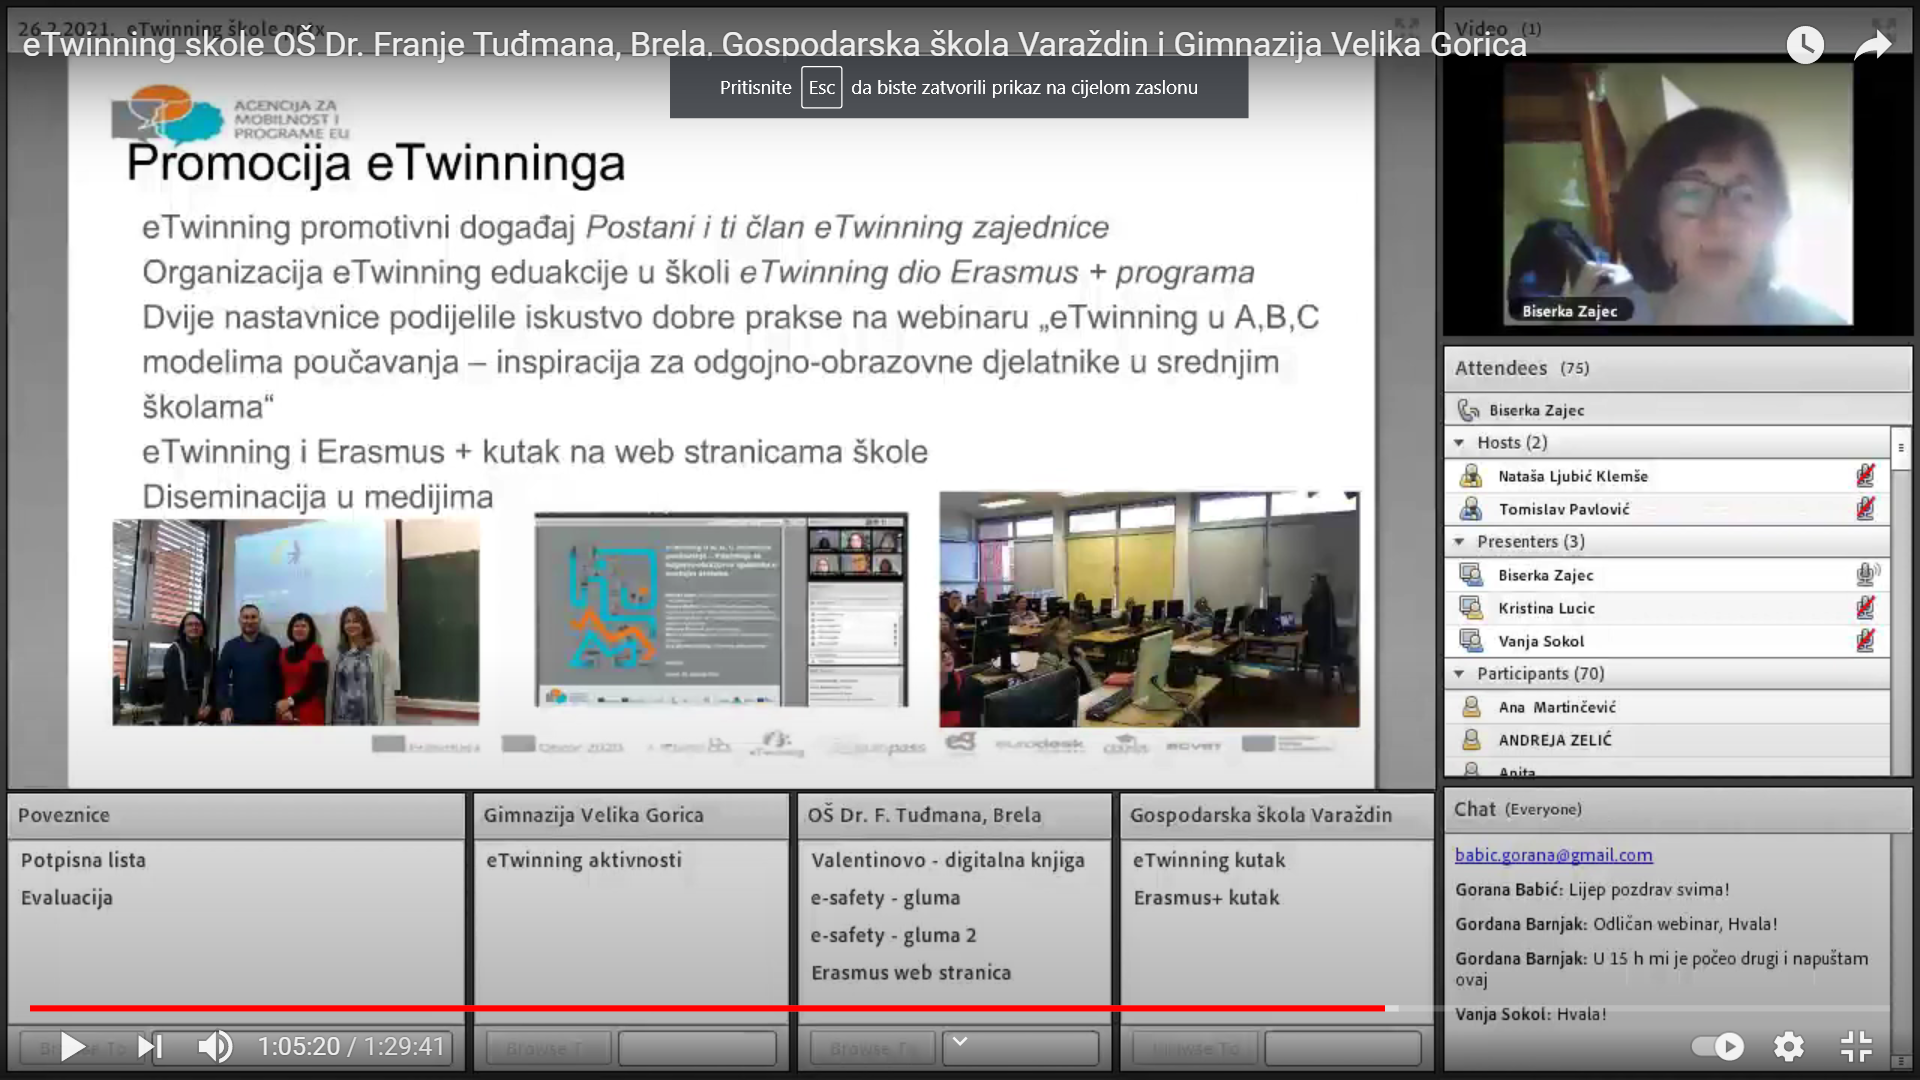Open the Potpisna lista link
The height and width of the screenshot is (1080, 1920).
click(83, 860)
